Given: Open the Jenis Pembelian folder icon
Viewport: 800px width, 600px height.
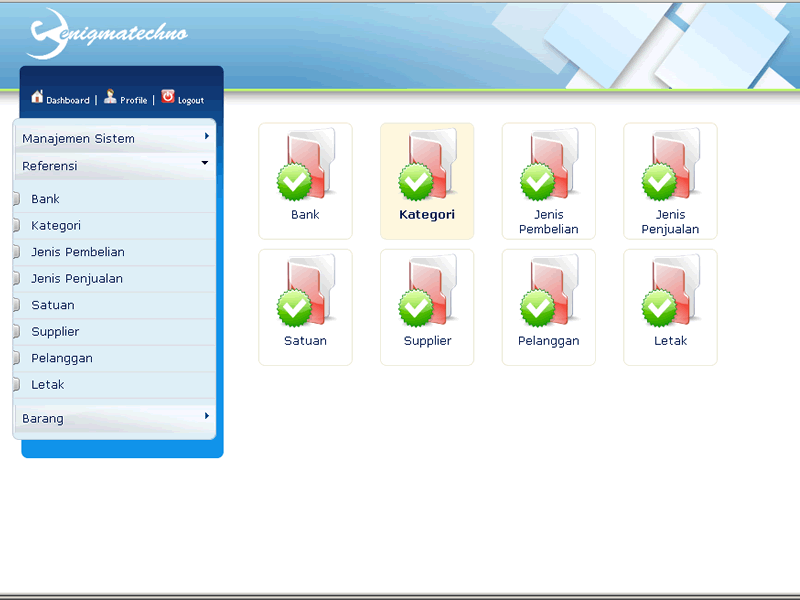Looking at the screenshot, I should (549, 164).
